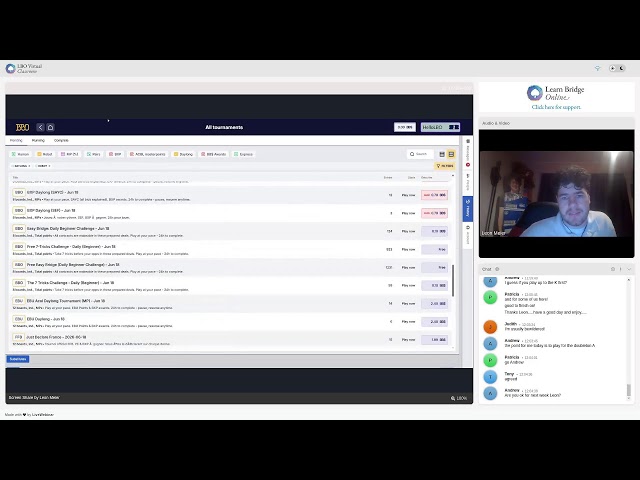Toggle the Robot filter chip
640x480 pixels.
pyautogui.click(x=45, y=154)
